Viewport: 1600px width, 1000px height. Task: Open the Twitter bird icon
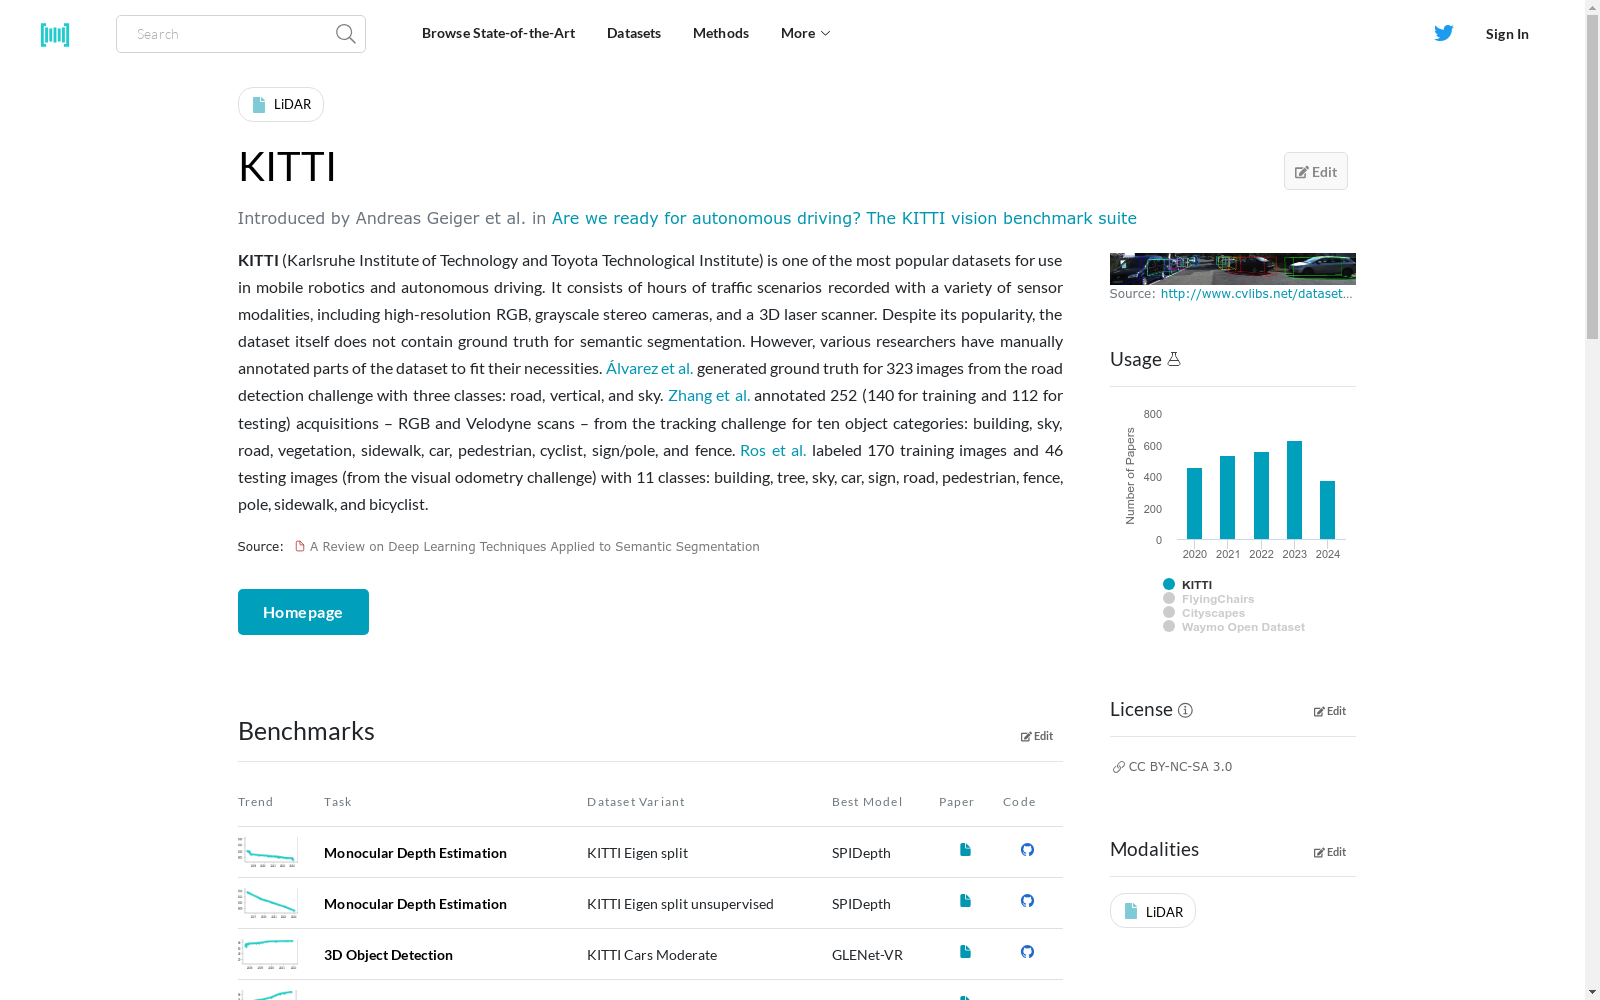click(1444, 33)
